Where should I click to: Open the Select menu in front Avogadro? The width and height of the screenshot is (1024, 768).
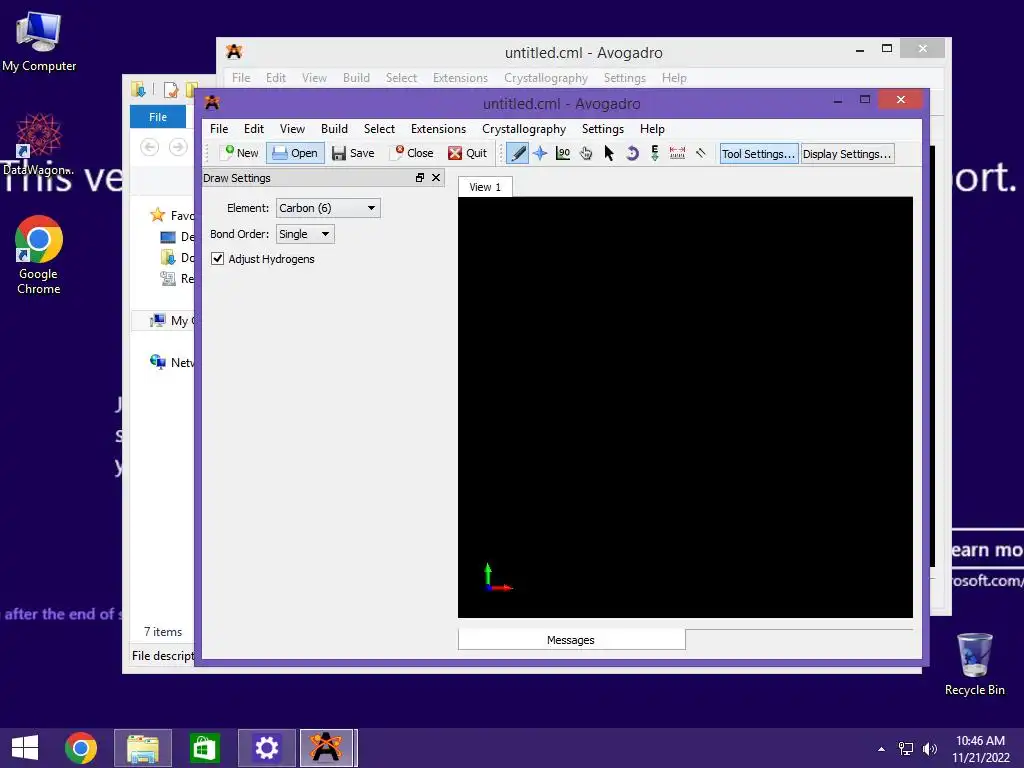(379, 129)
